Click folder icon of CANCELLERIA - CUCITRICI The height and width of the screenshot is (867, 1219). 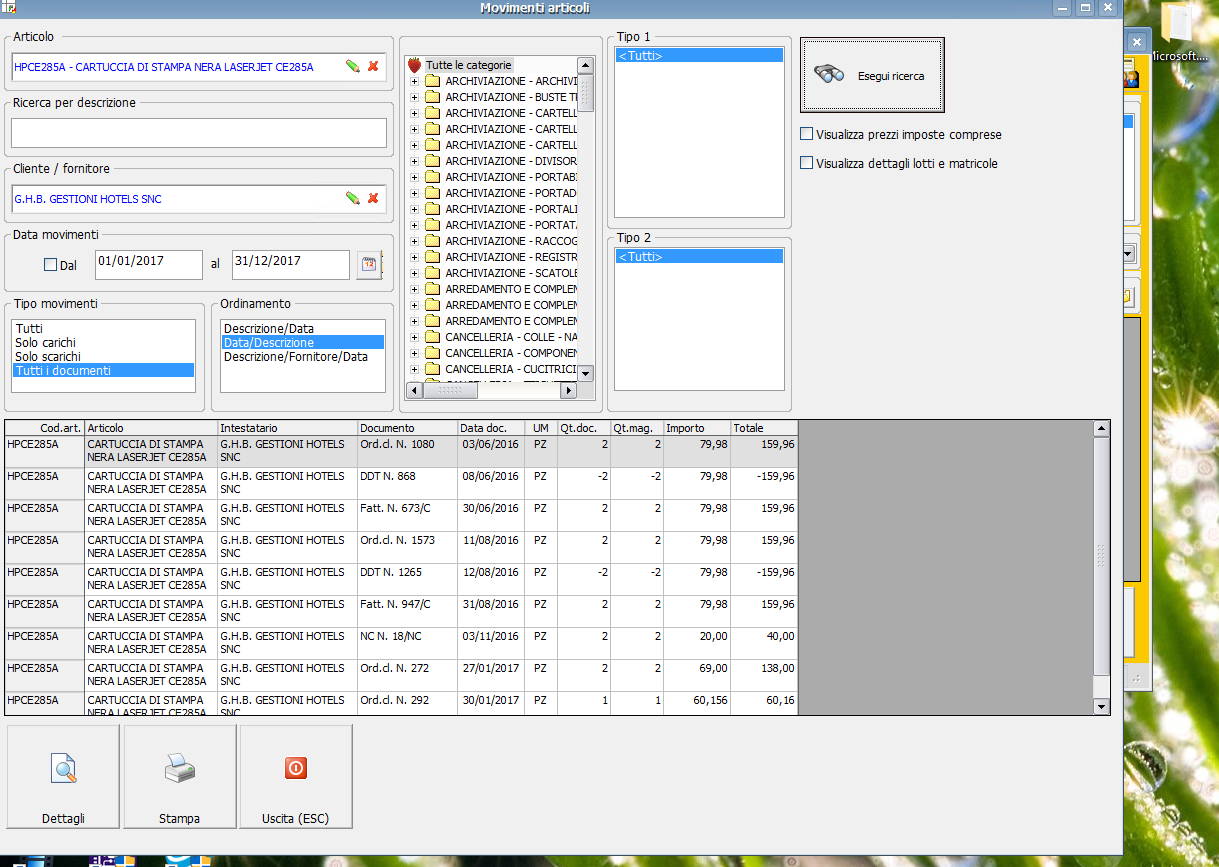[432, 369]
